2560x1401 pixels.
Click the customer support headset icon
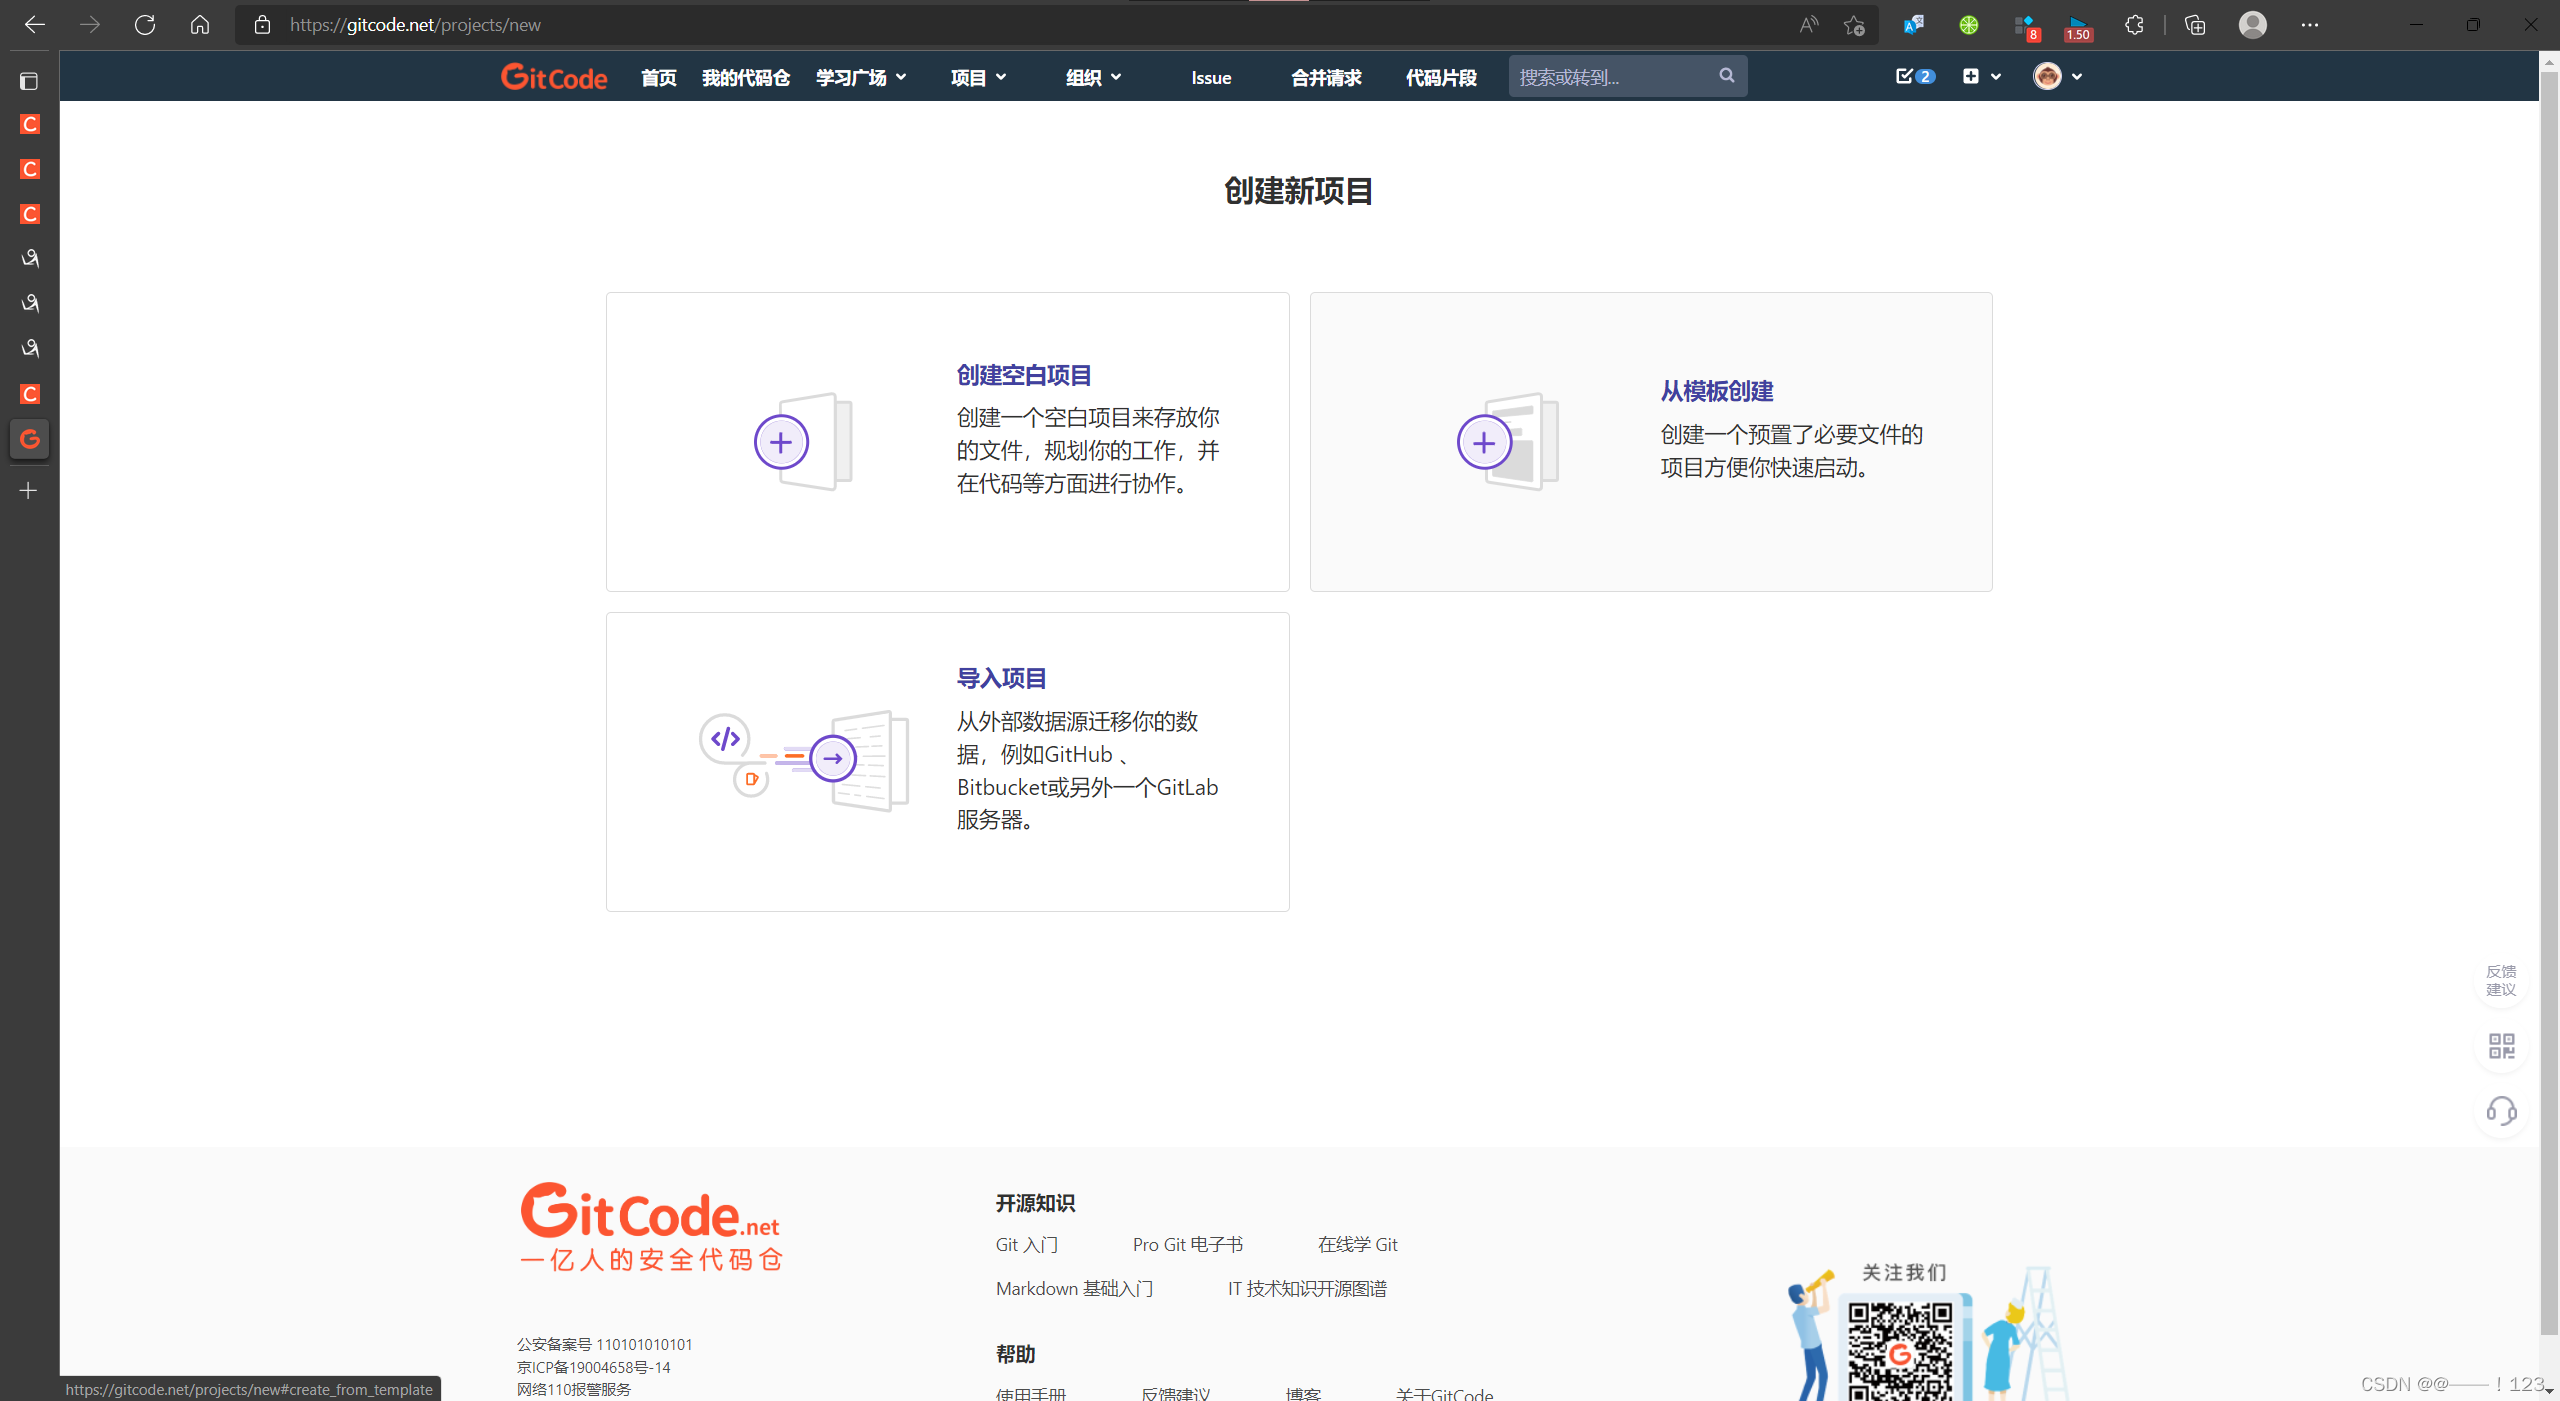(2501, 1111)
